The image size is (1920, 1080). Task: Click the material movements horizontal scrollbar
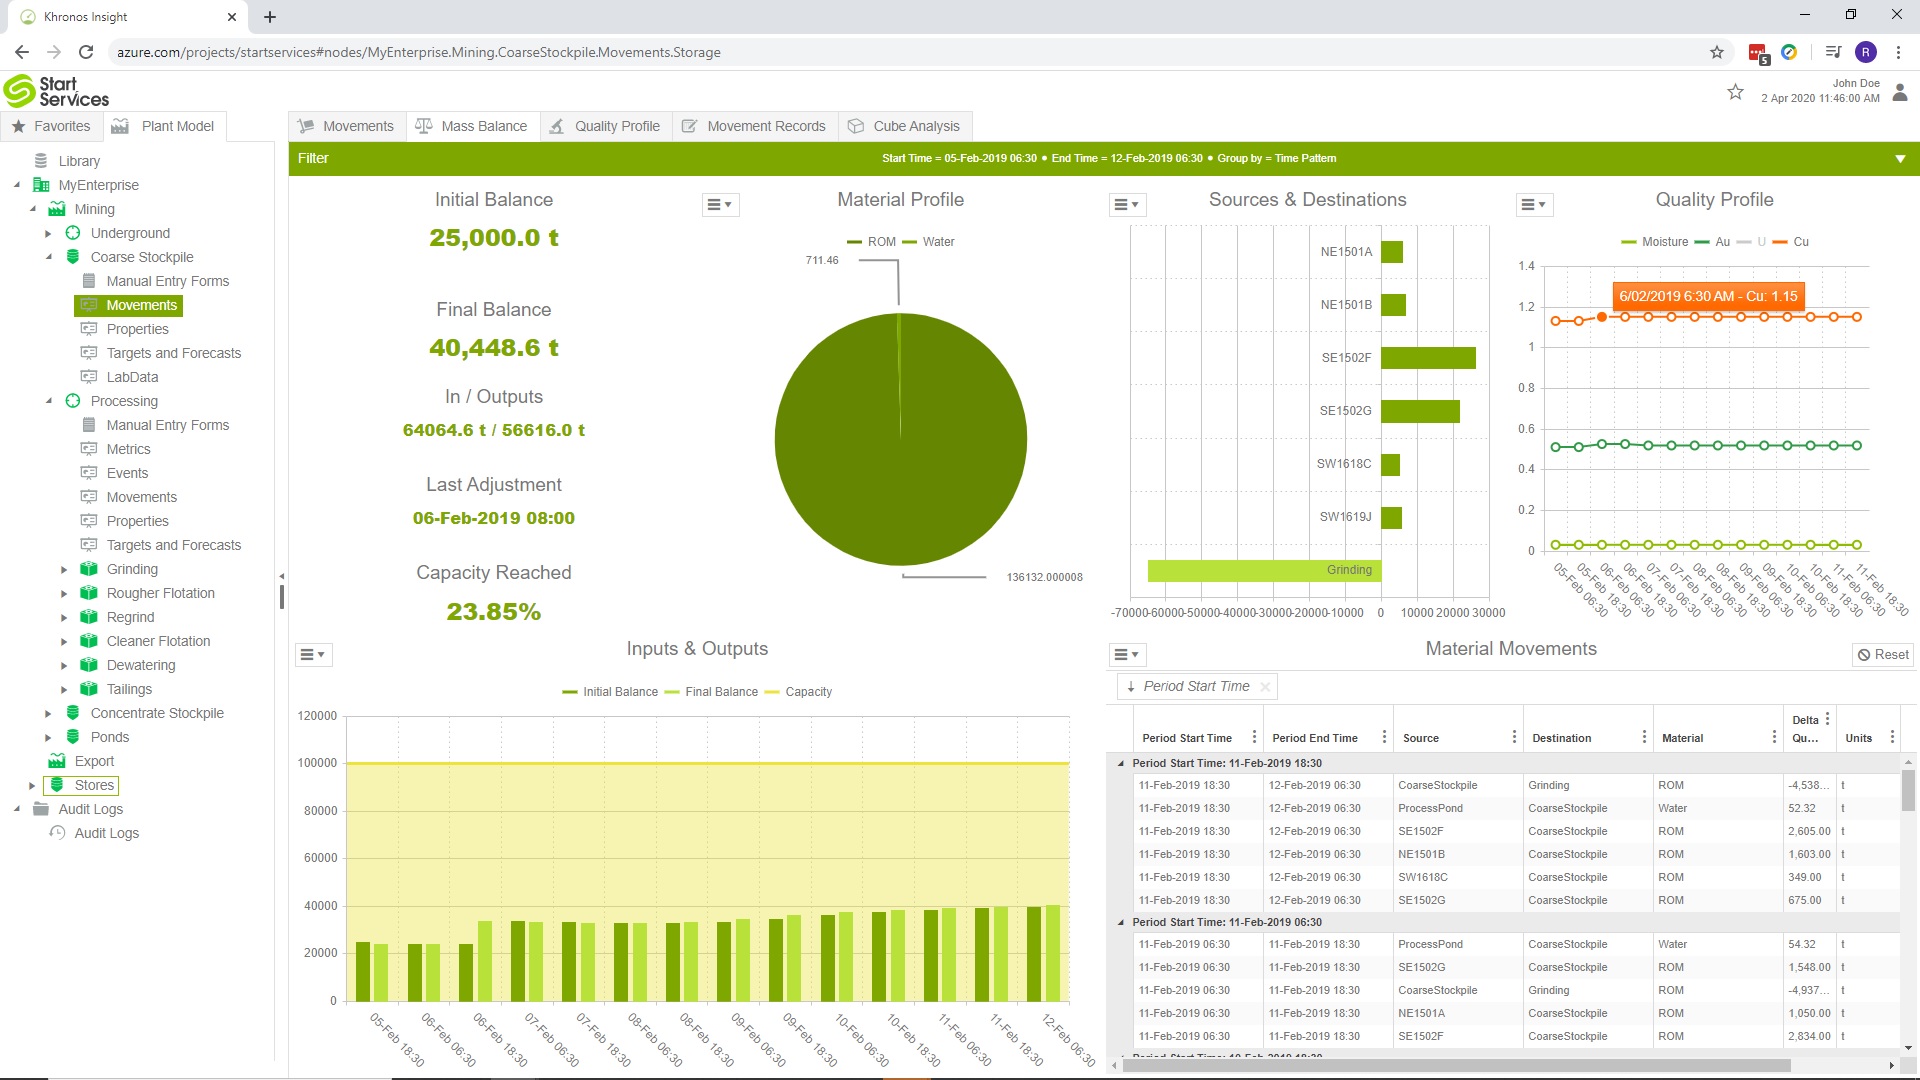coord(1456,1066)
